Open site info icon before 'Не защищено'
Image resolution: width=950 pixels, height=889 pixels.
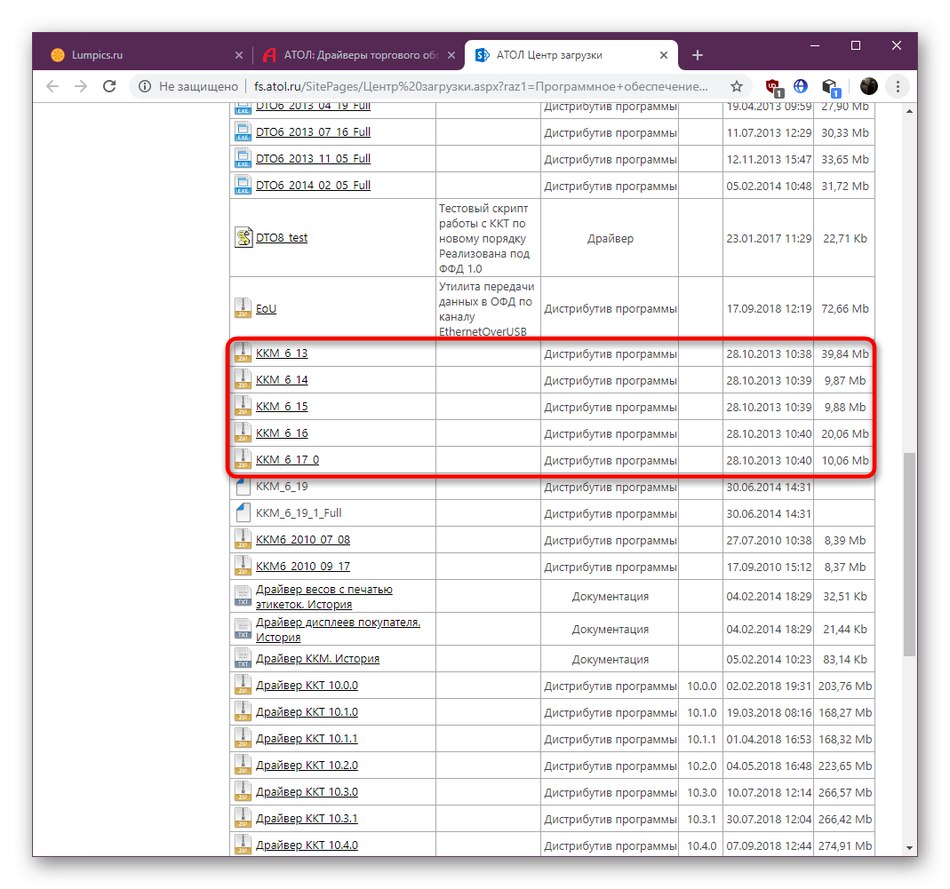[x=145, y=87]
